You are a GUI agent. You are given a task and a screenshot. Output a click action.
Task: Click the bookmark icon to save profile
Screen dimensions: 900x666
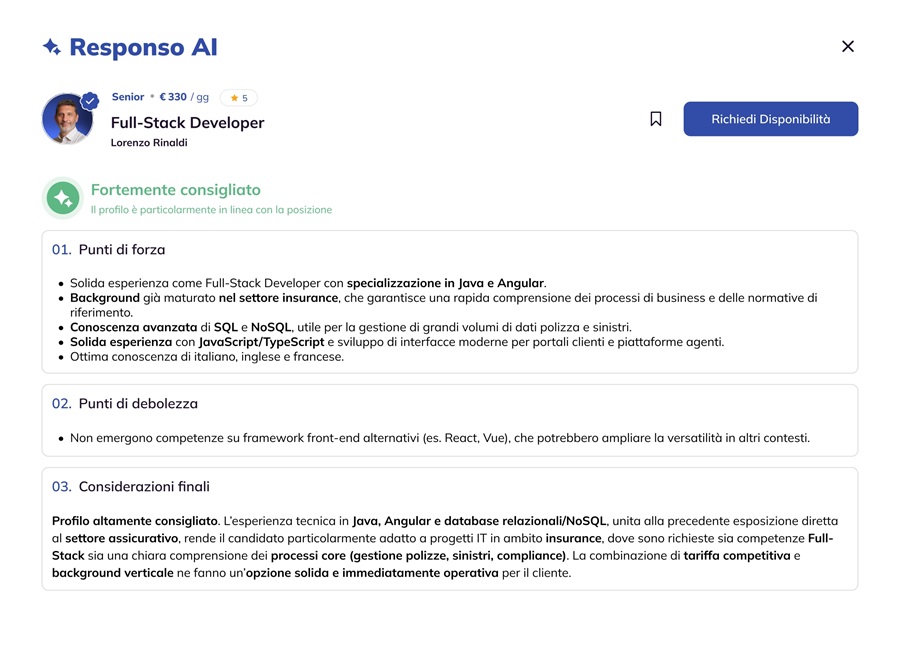(x=656, y=119)
